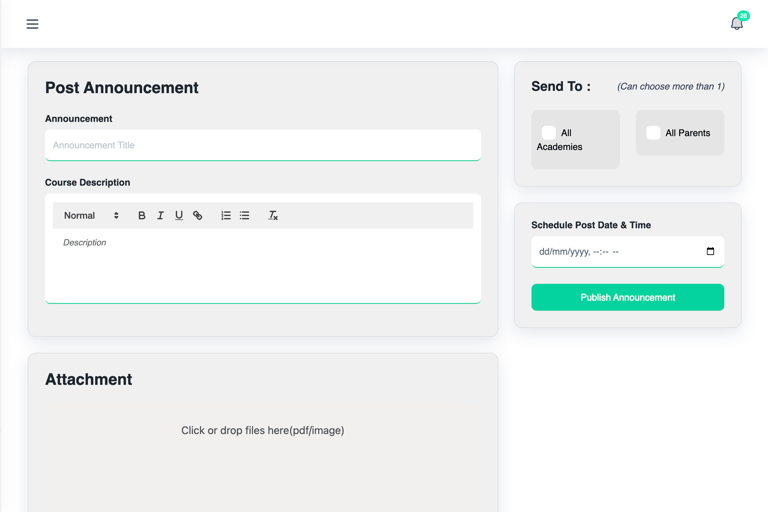This screenshot has height=512, width=768.
Task: Toggle bold formatting in editor
Action: (142, 216)
